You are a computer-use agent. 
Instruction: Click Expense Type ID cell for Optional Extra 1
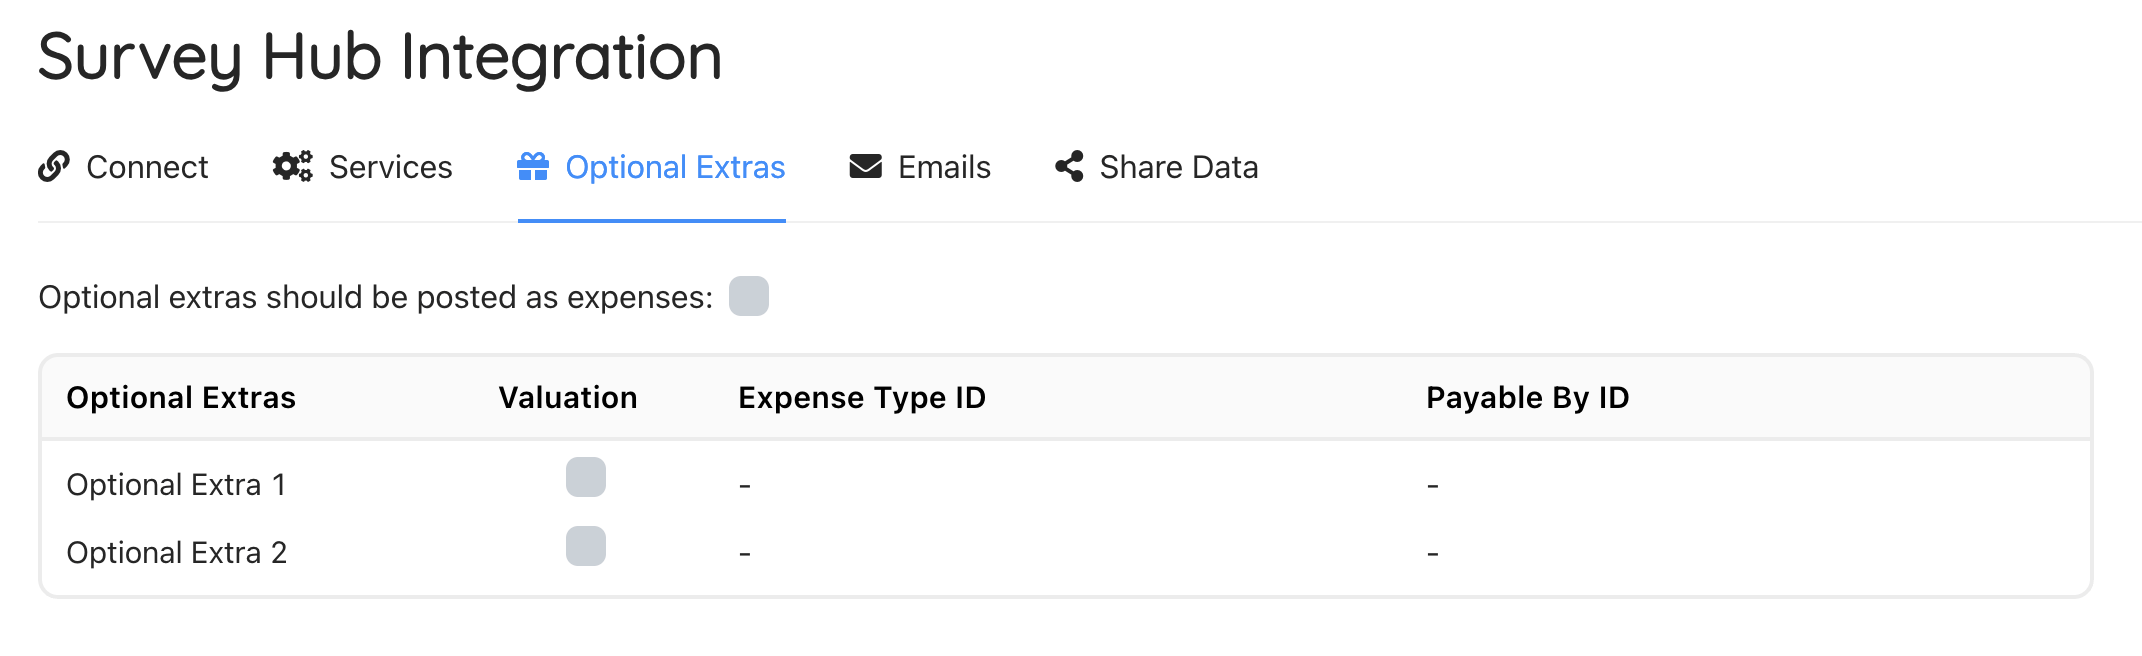[745, 486]
